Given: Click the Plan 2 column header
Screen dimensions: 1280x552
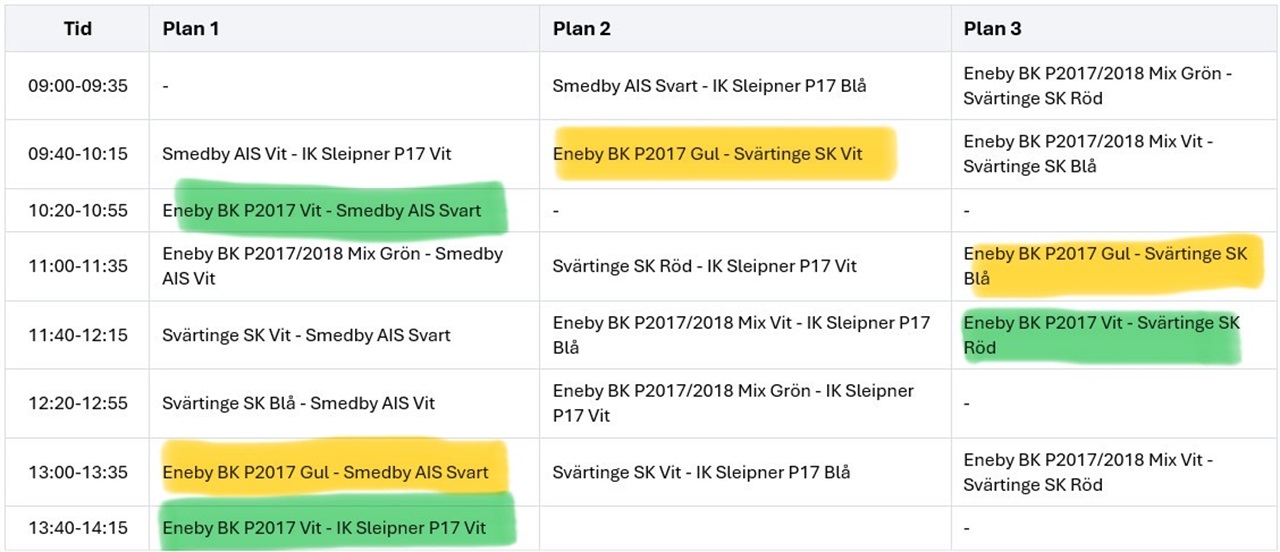Looking at the screenshot, I should [582, 29].
